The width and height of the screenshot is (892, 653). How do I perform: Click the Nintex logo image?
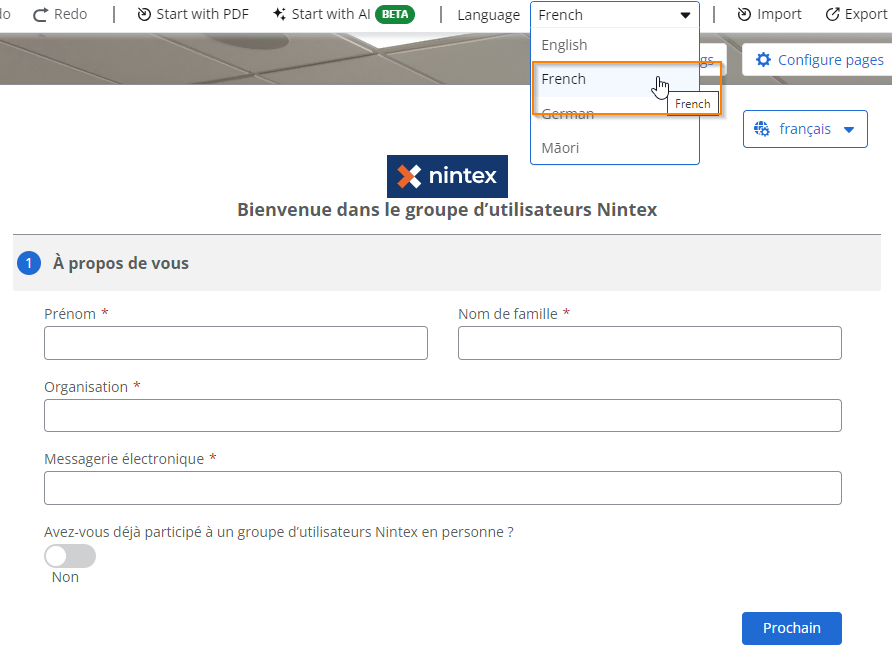pos(447,176)
